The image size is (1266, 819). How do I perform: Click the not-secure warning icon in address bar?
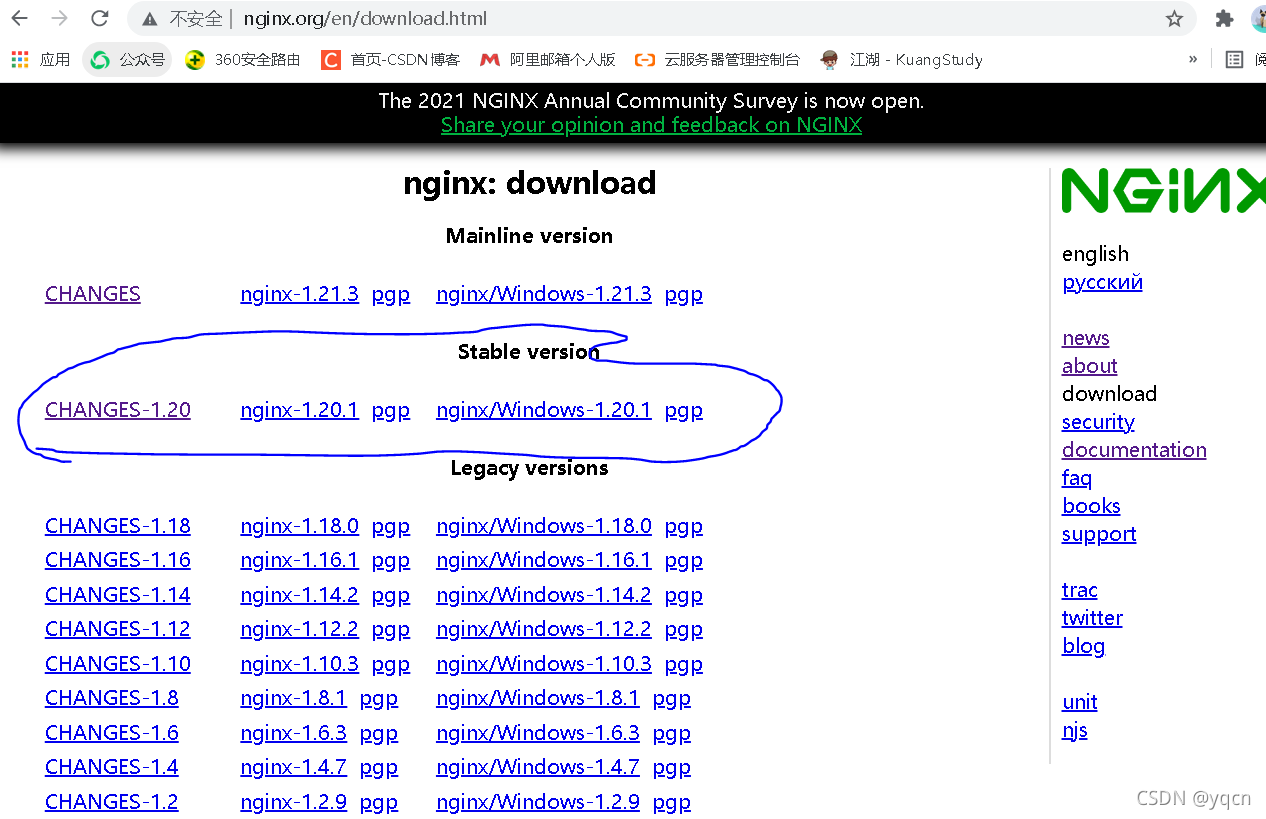tap(150, 19)
